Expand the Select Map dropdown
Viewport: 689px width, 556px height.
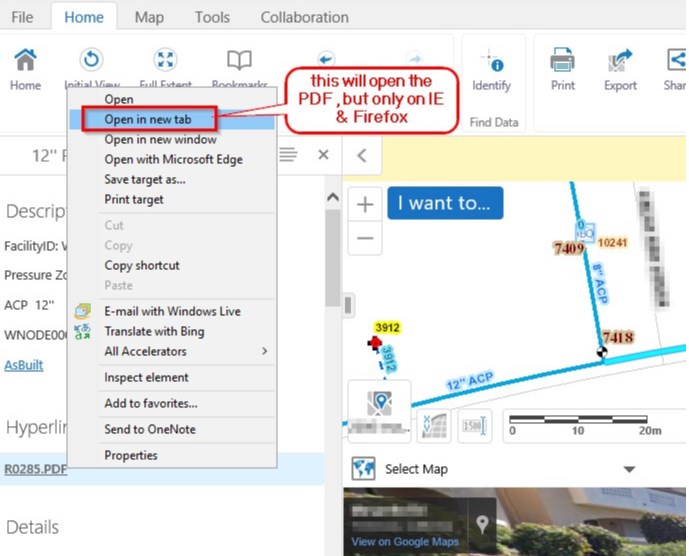click(629, 469)
